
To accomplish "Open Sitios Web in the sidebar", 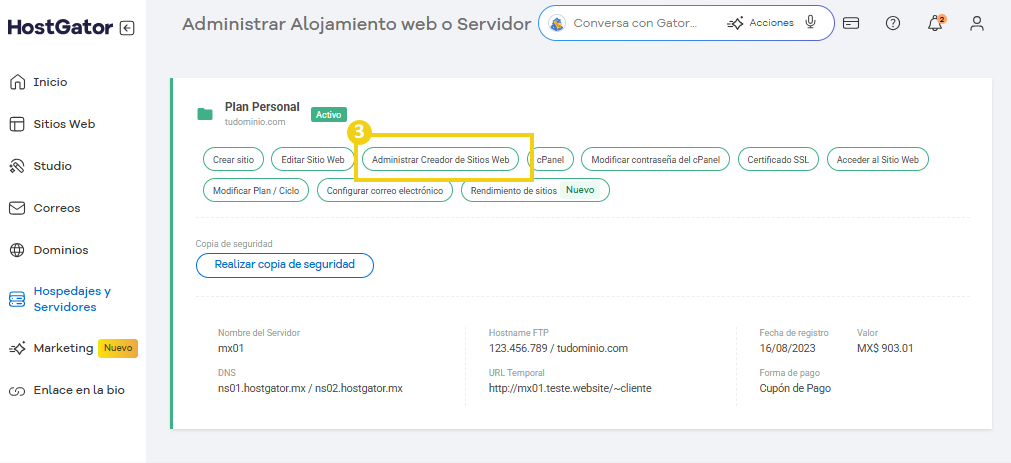I will (x=63, y=124).
